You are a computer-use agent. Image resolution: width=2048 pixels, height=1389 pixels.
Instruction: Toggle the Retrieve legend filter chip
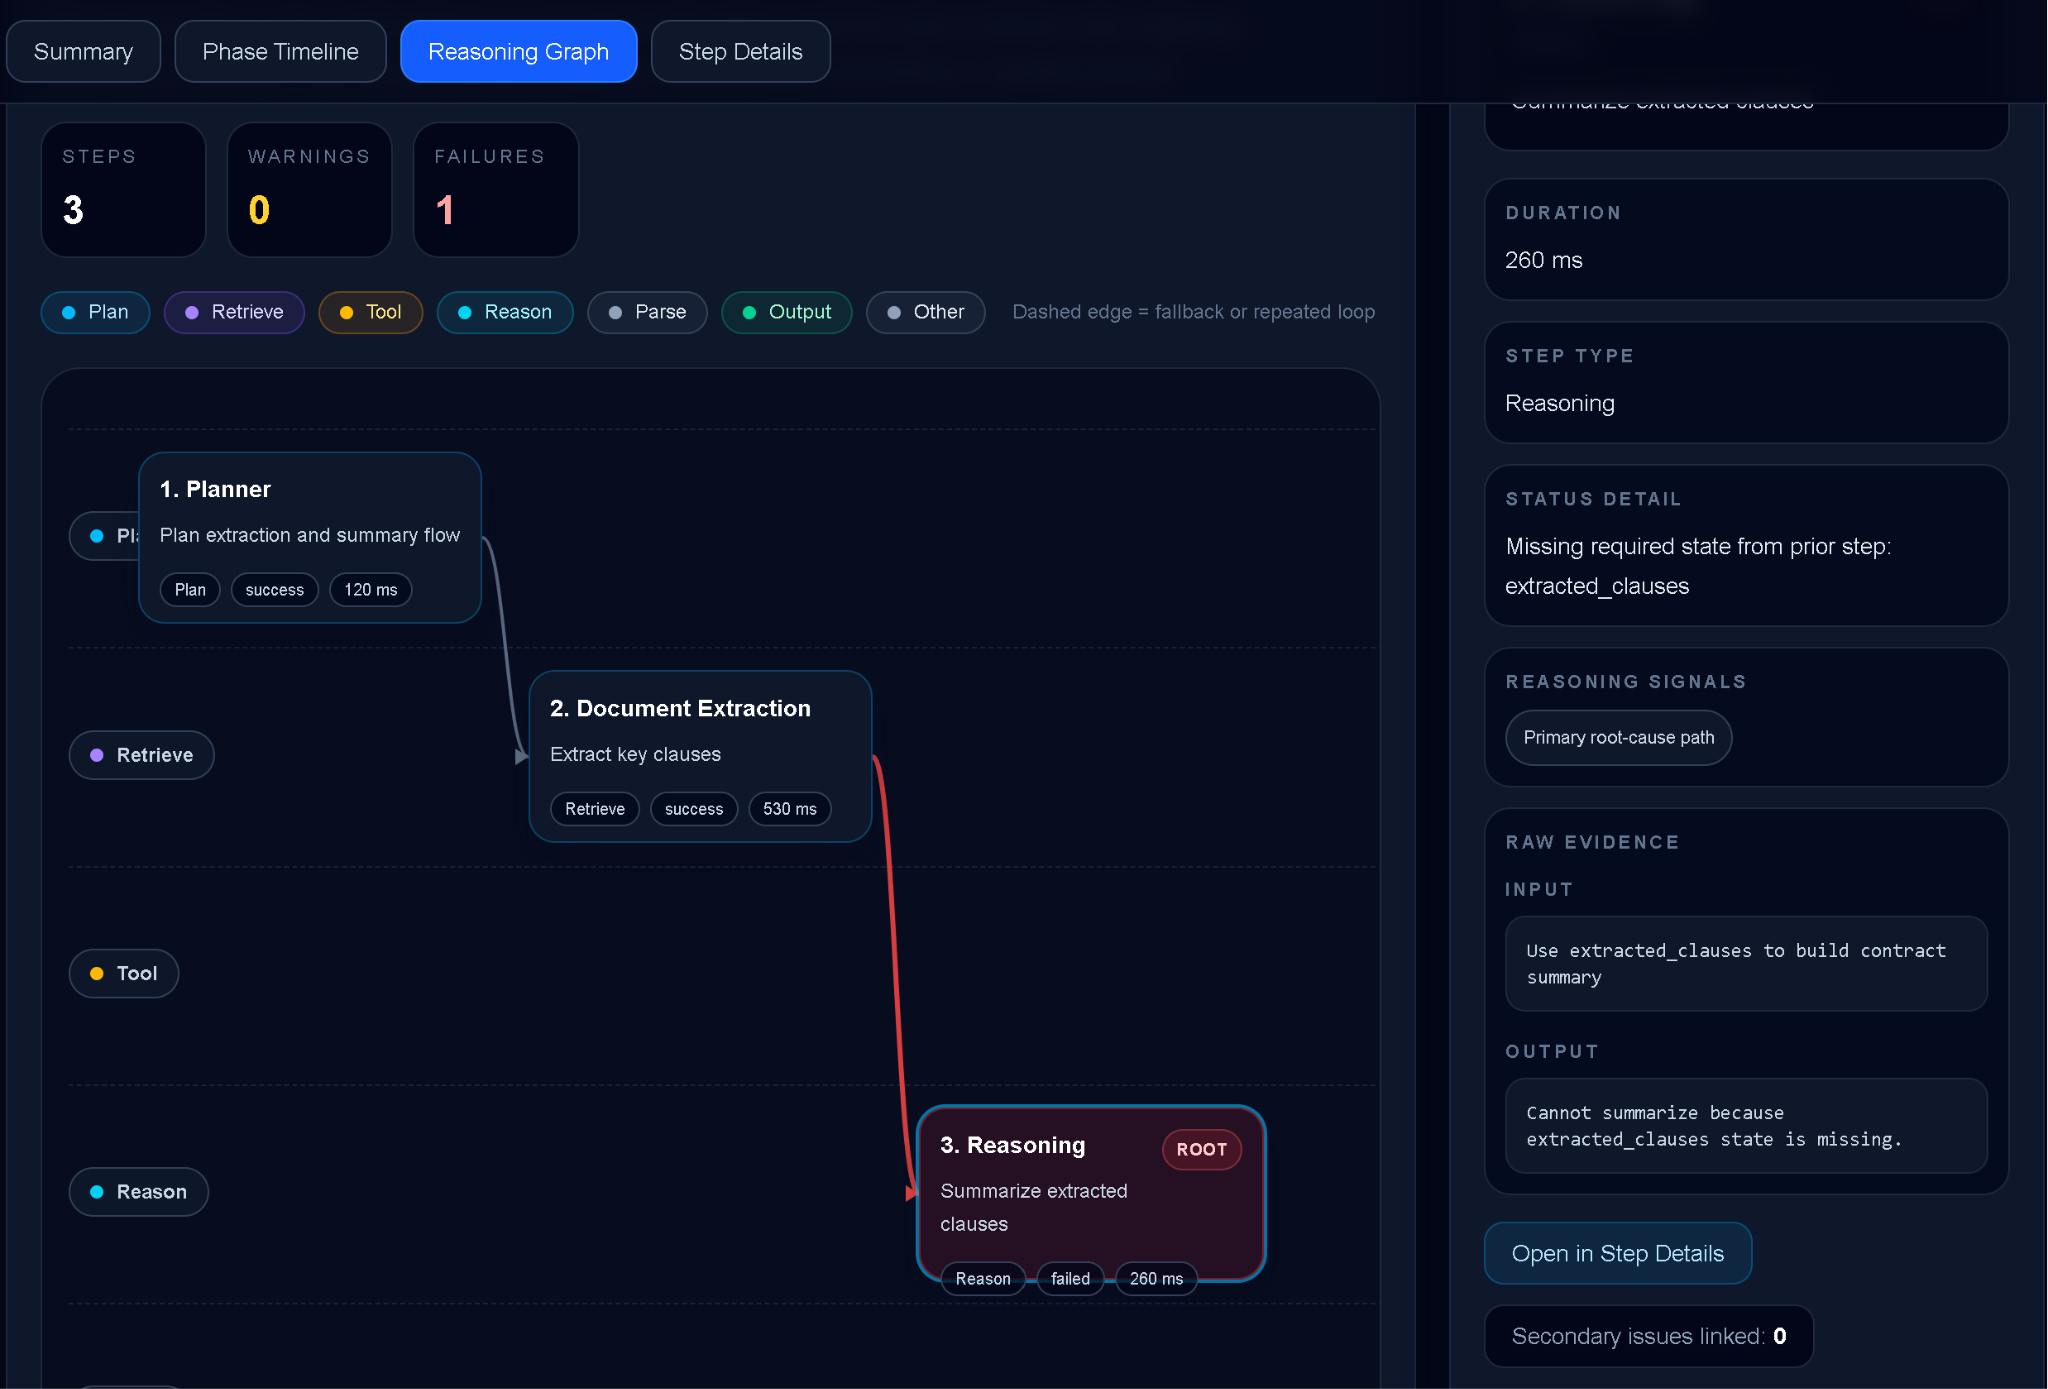coord(234,312)
